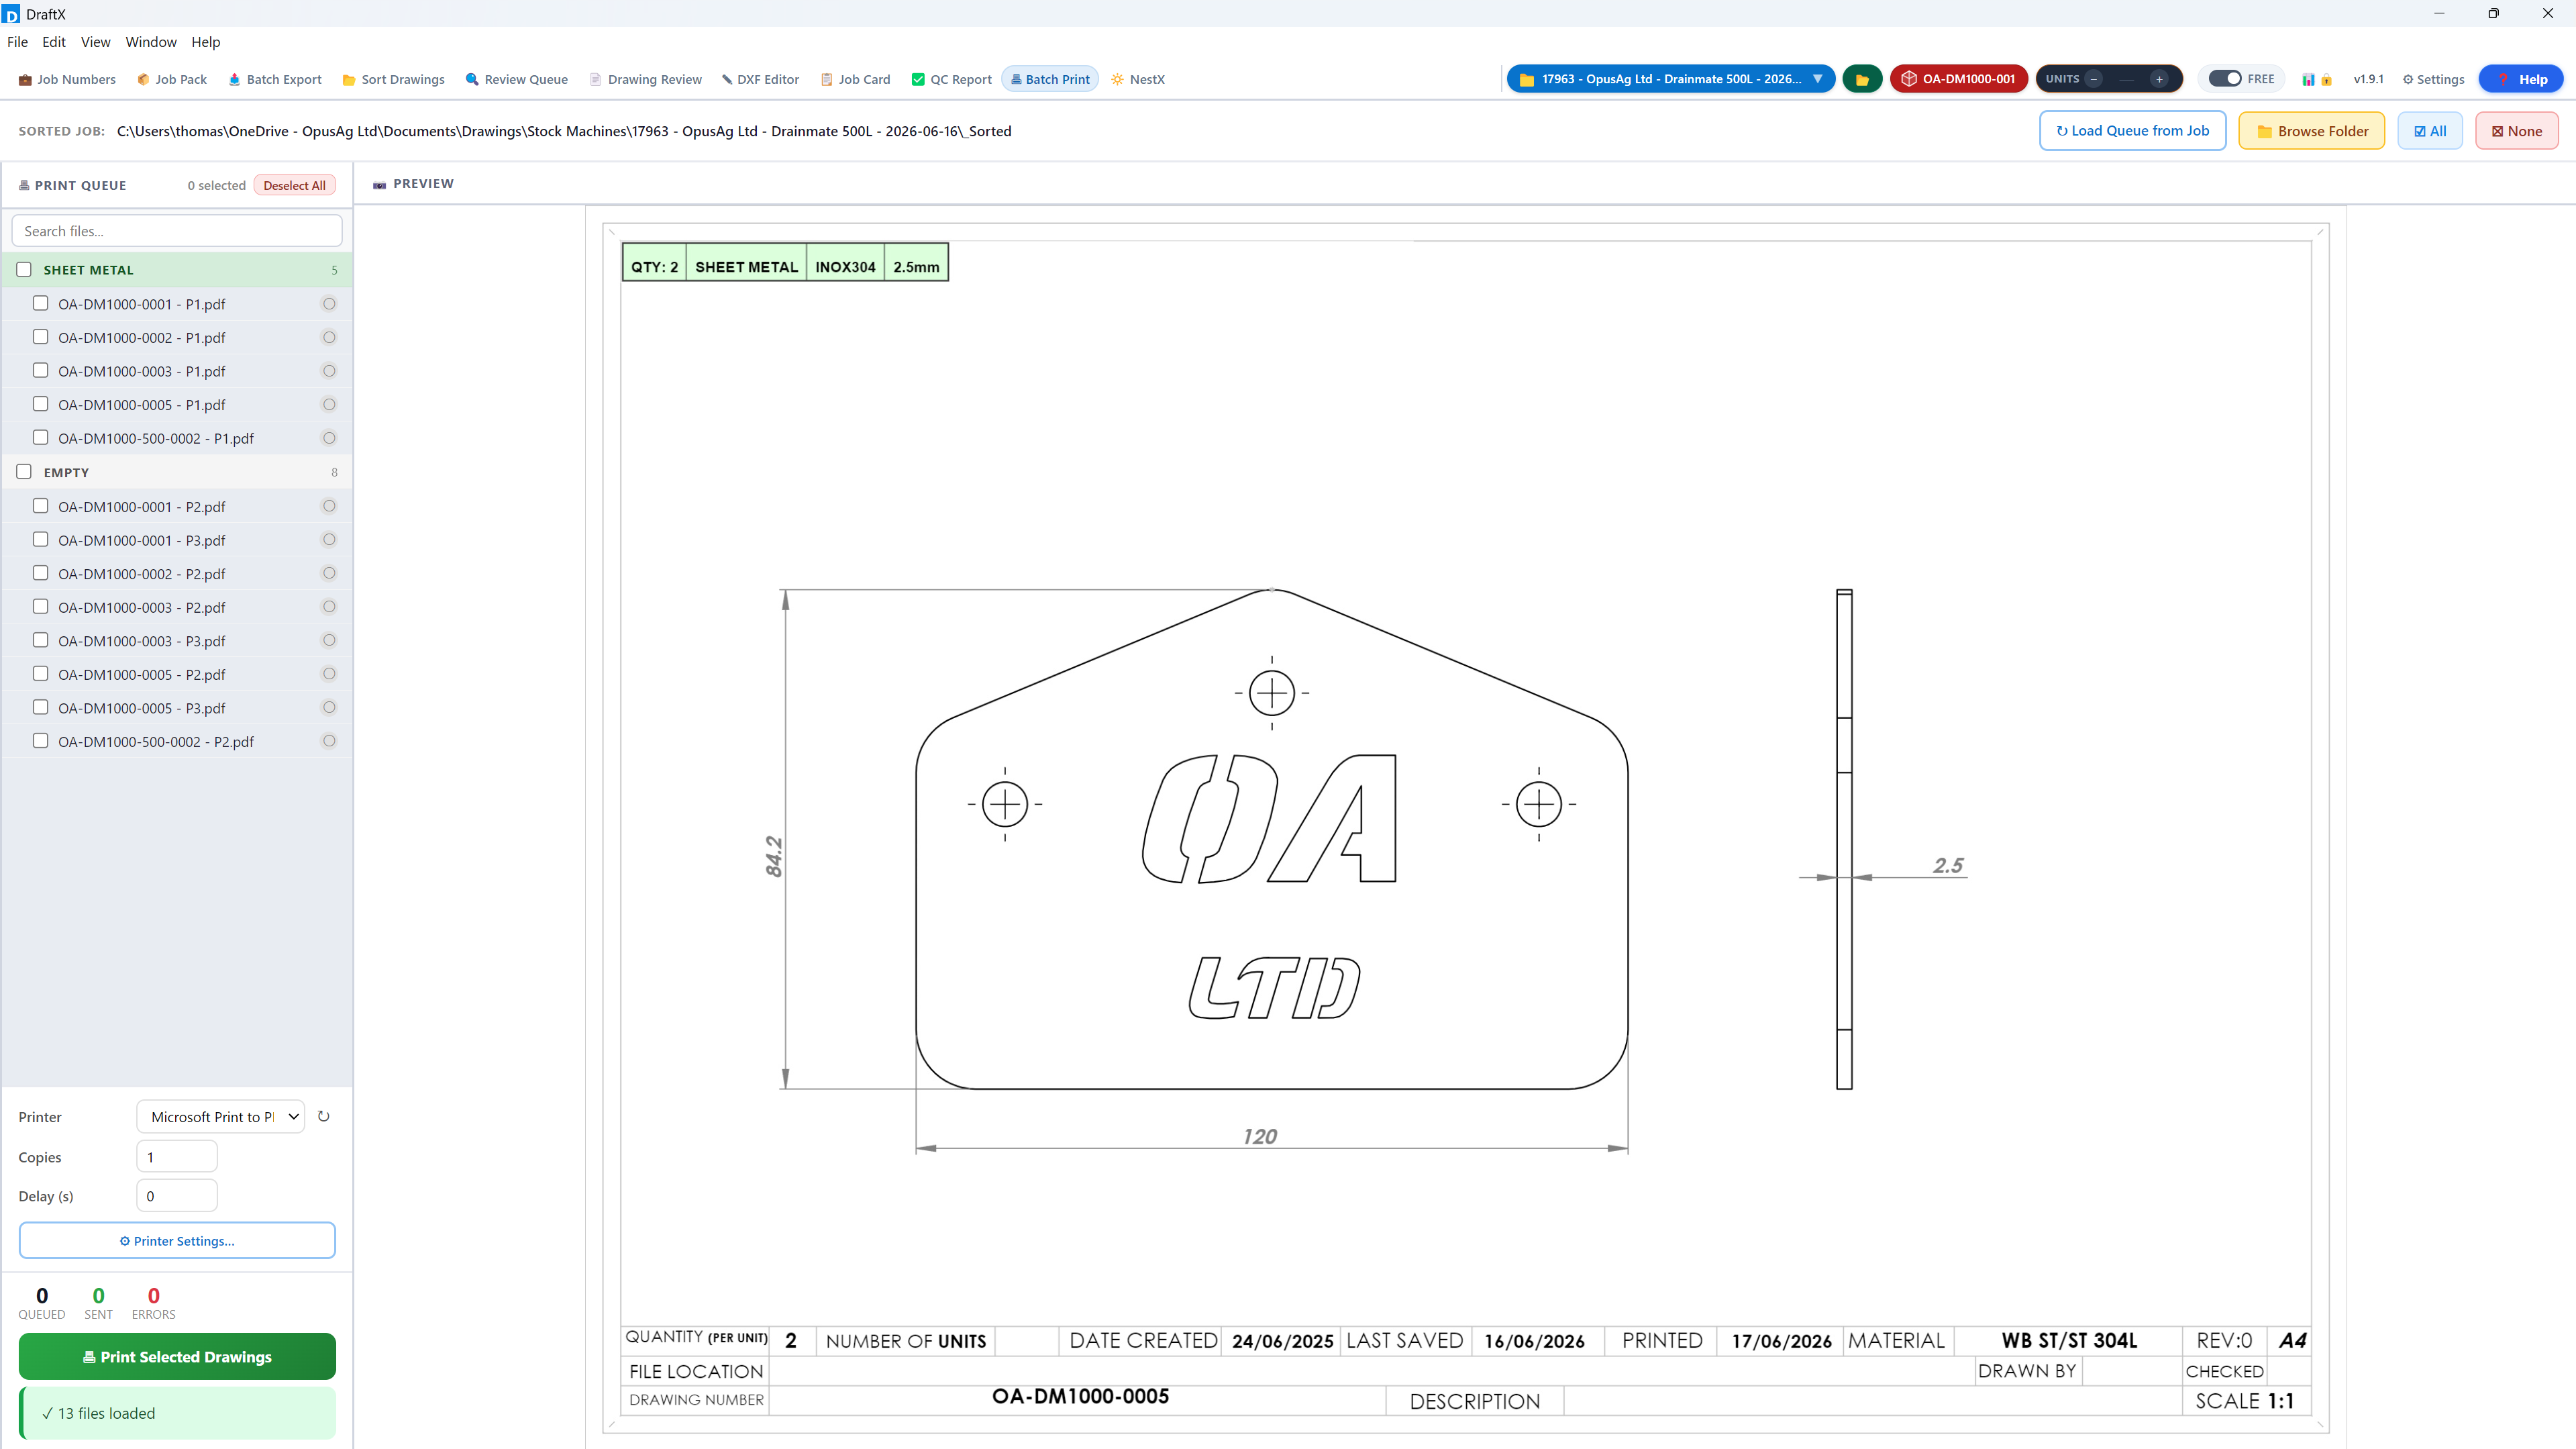Image resolution: width=2576 pixels, height=1449 pixels.
Task: Open the File menu
Action: [17, 42]
